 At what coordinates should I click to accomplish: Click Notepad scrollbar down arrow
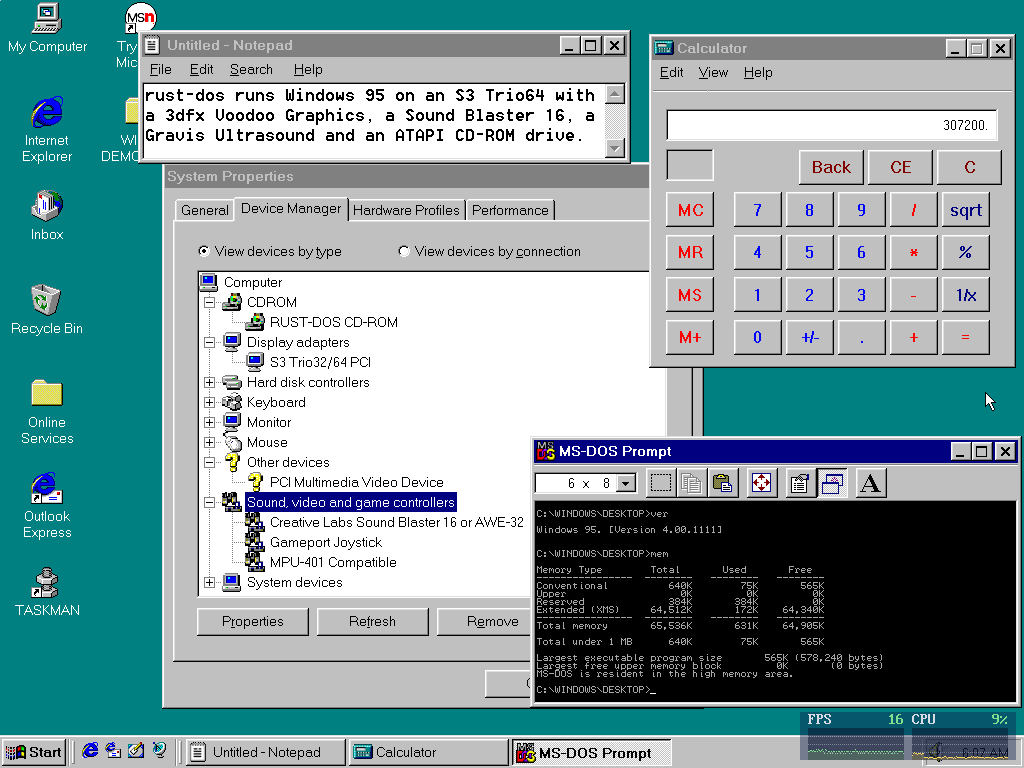615,149
